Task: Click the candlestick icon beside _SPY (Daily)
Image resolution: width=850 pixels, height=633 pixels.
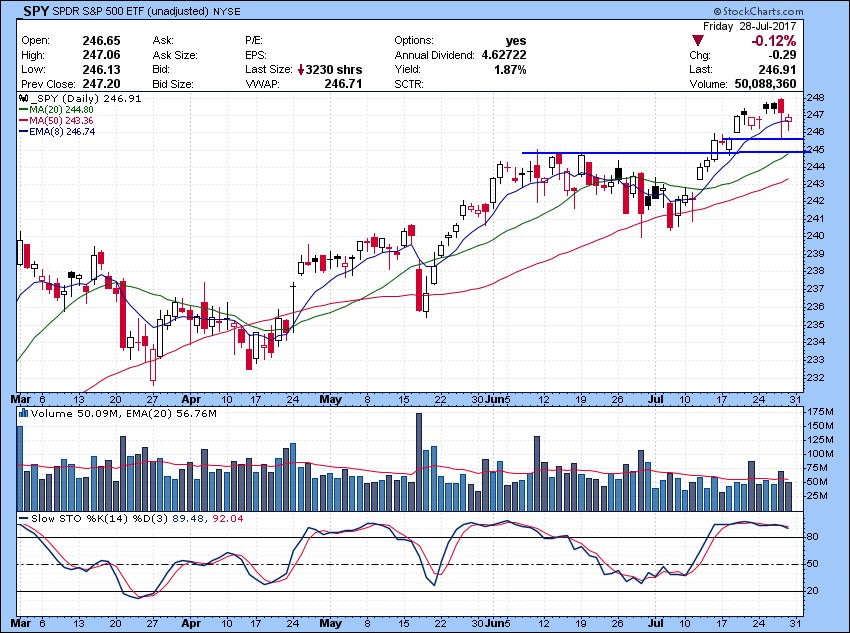Action: click(23, 99)
